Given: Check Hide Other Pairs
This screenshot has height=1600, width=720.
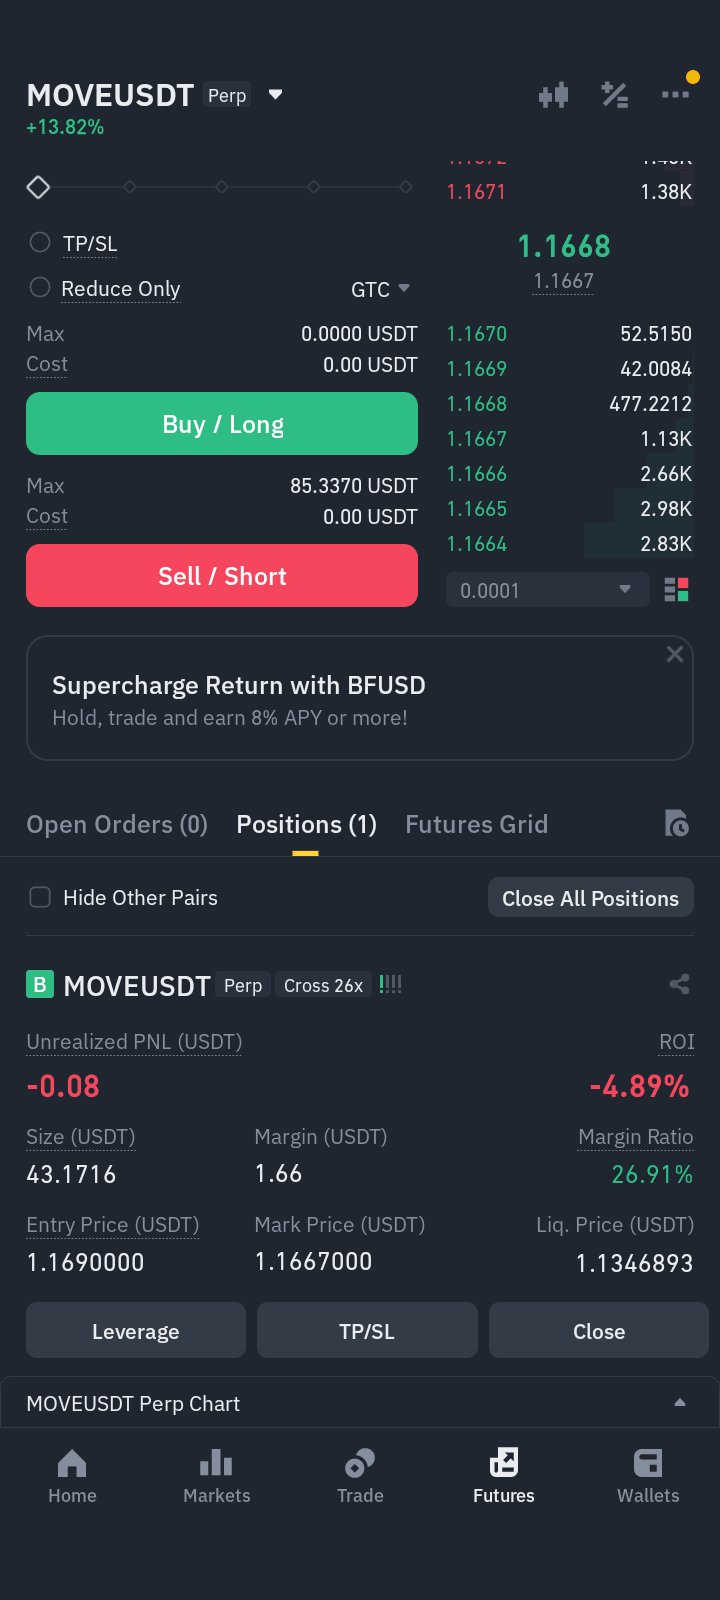Looking at the screenshot, I should pos(40,897).
